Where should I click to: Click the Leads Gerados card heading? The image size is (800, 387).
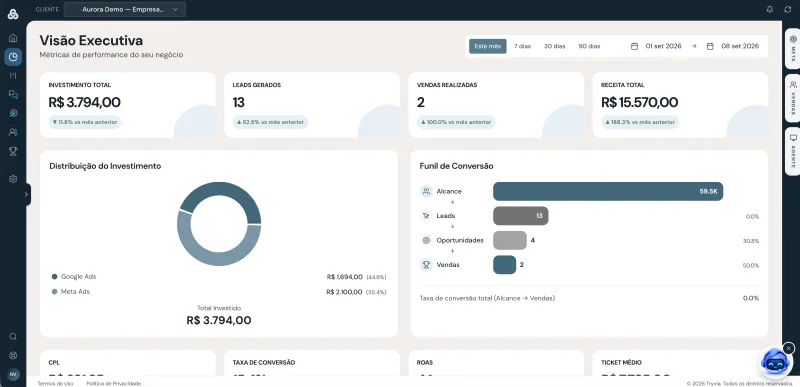[257, 85]
